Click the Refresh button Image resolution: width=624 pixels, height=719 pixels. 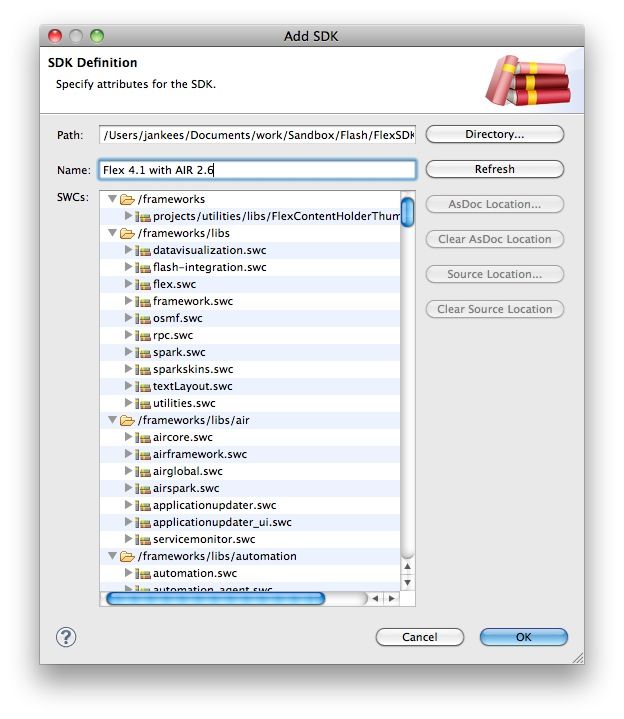pyautogui.click(x=494, y=169)
